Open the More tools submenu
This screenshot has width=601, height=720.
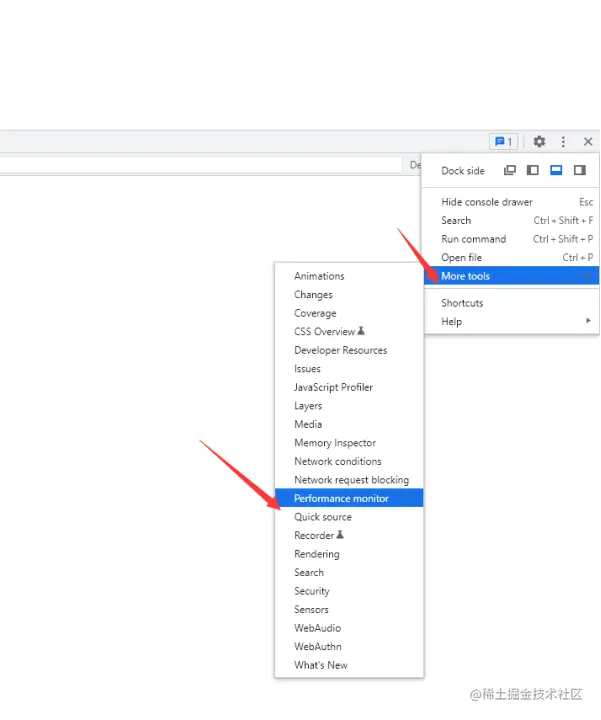point(511,276)
